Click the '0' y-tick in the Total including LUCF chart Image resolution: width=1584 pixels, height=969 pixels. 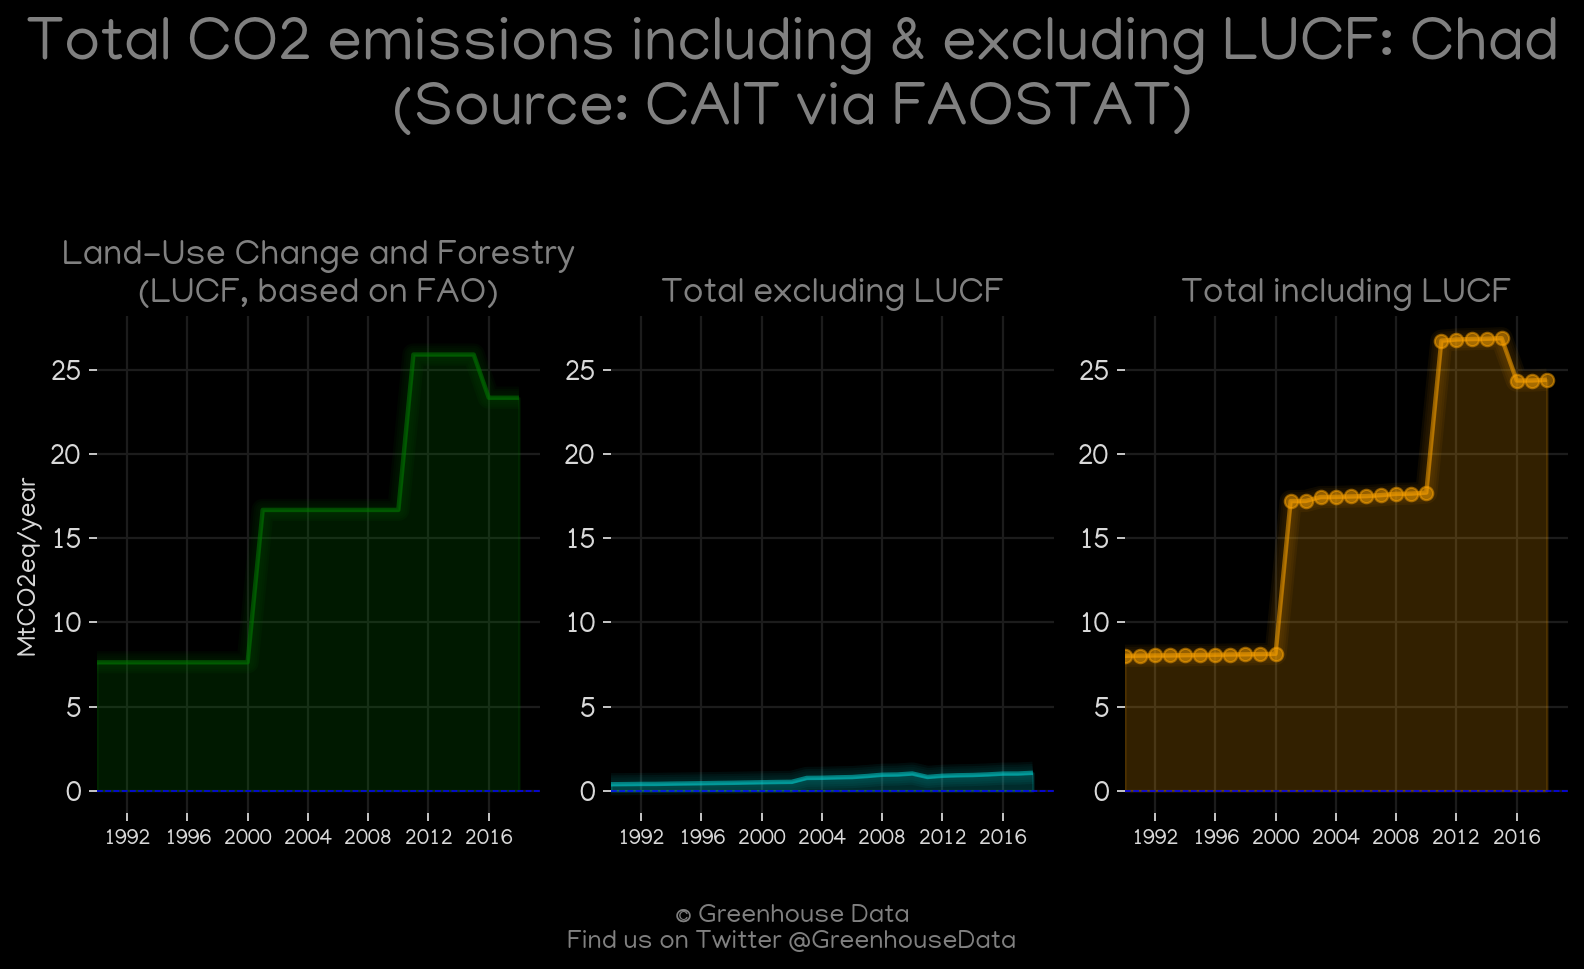pos(1102,792)
